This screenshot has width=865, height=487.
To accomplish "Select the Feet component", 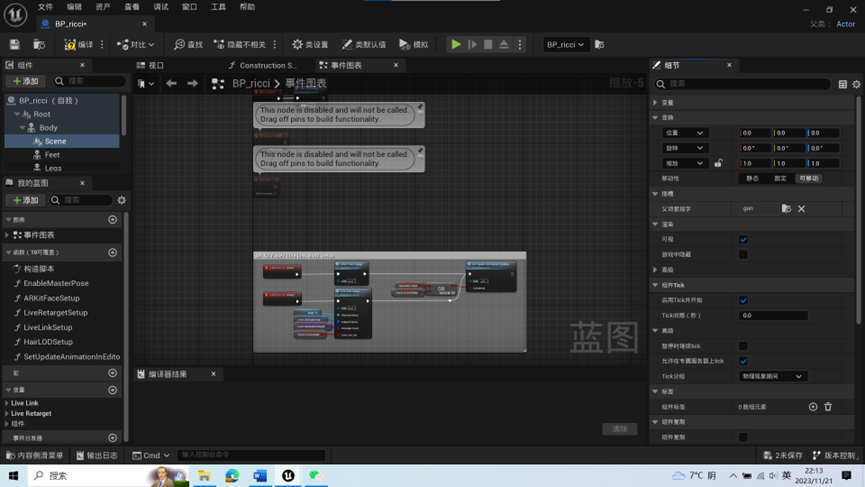I will click(52, 155).
